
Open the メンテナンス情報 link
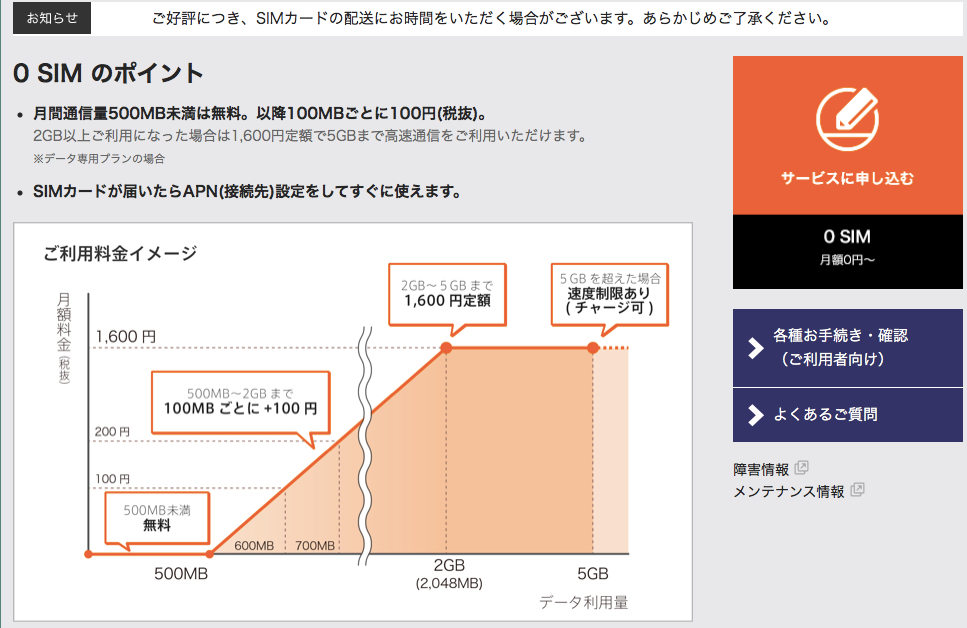pos(789,492)
